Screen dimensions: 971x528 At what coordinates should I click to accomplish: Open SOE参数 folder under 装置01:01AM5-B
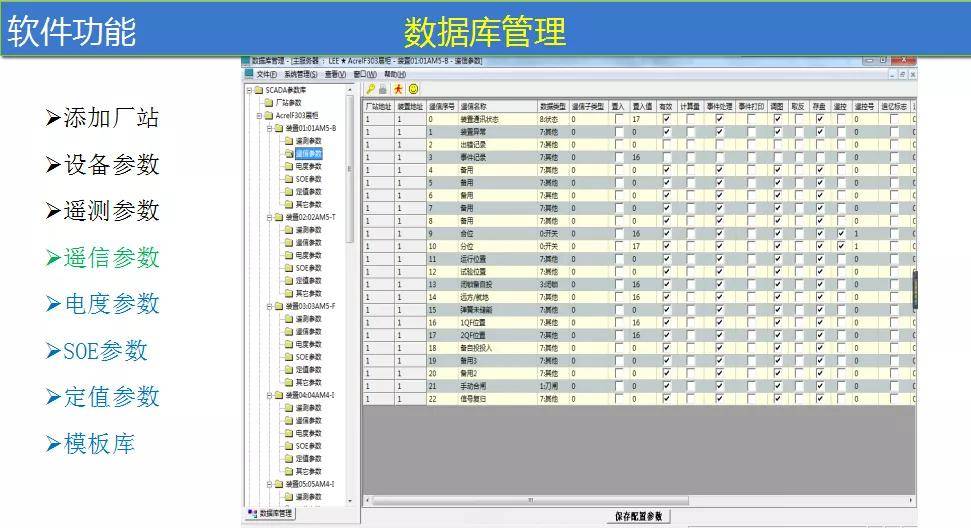(x=308, y=179)
